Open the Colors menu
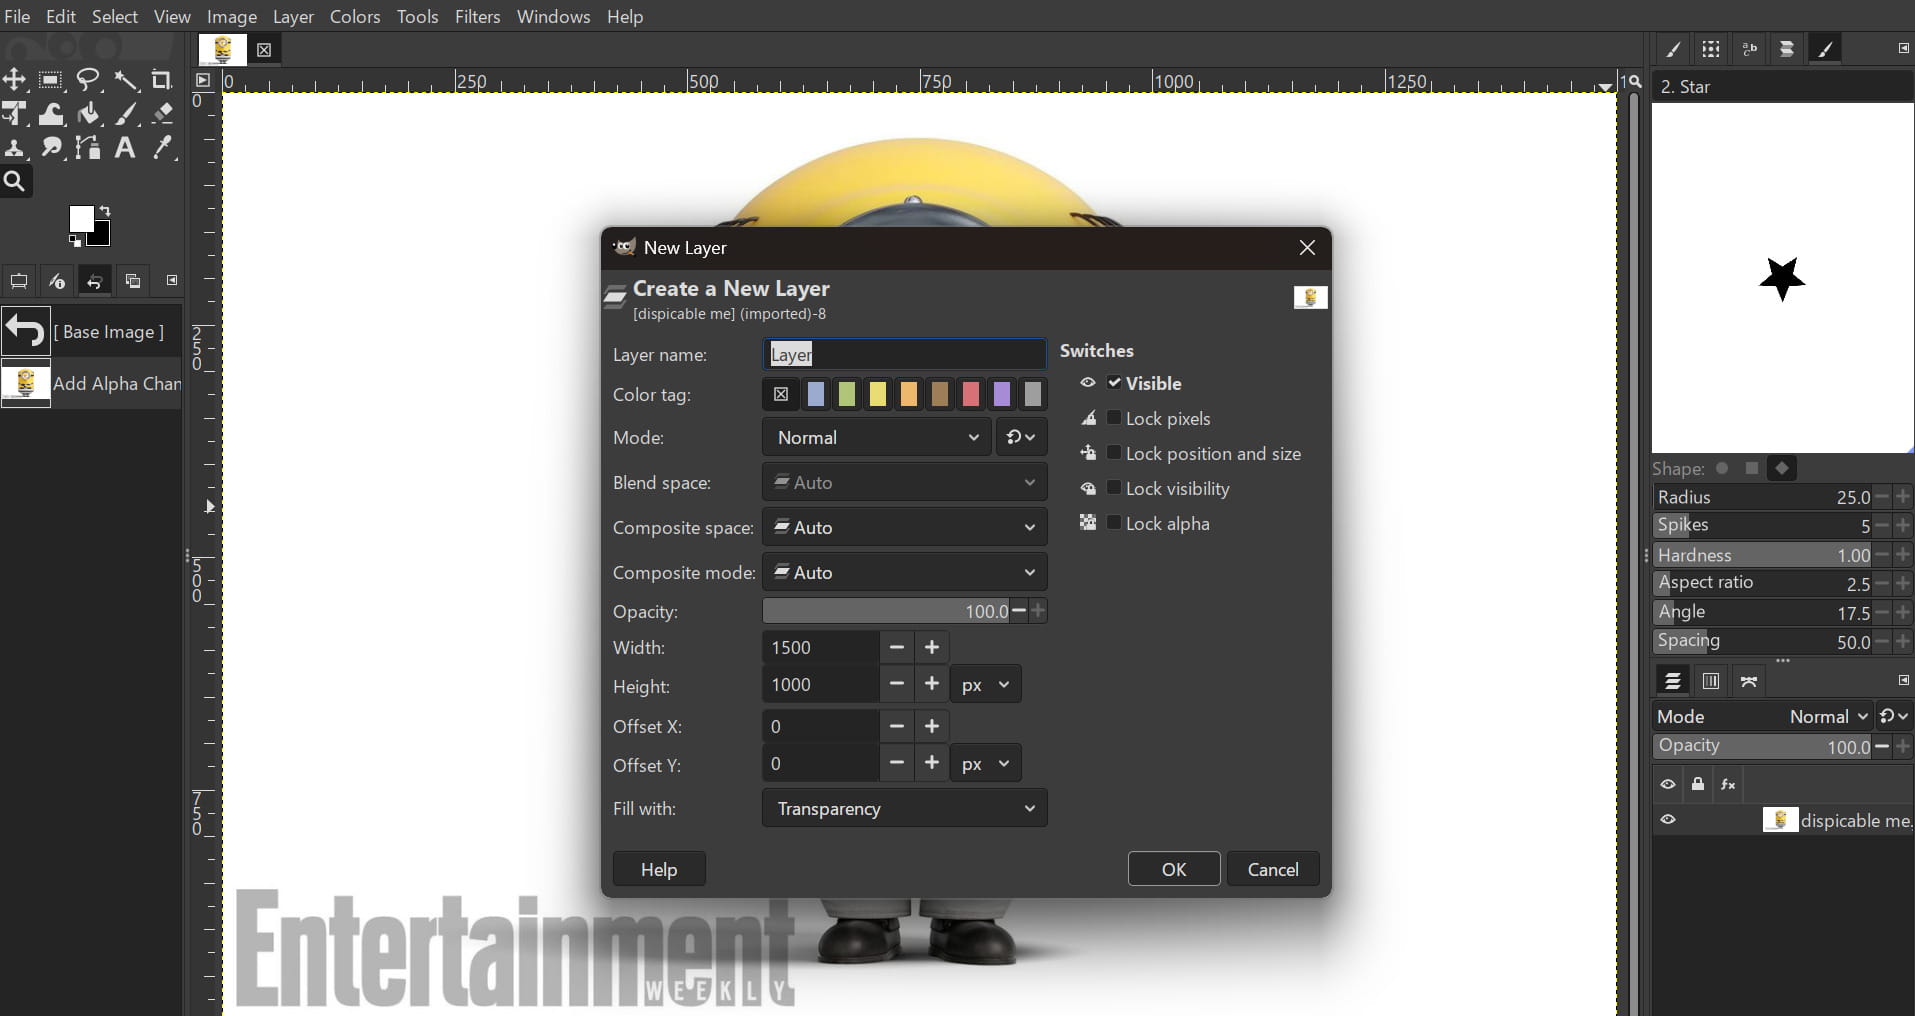Screen dimensions: 1915x1016 pos(355,17)
